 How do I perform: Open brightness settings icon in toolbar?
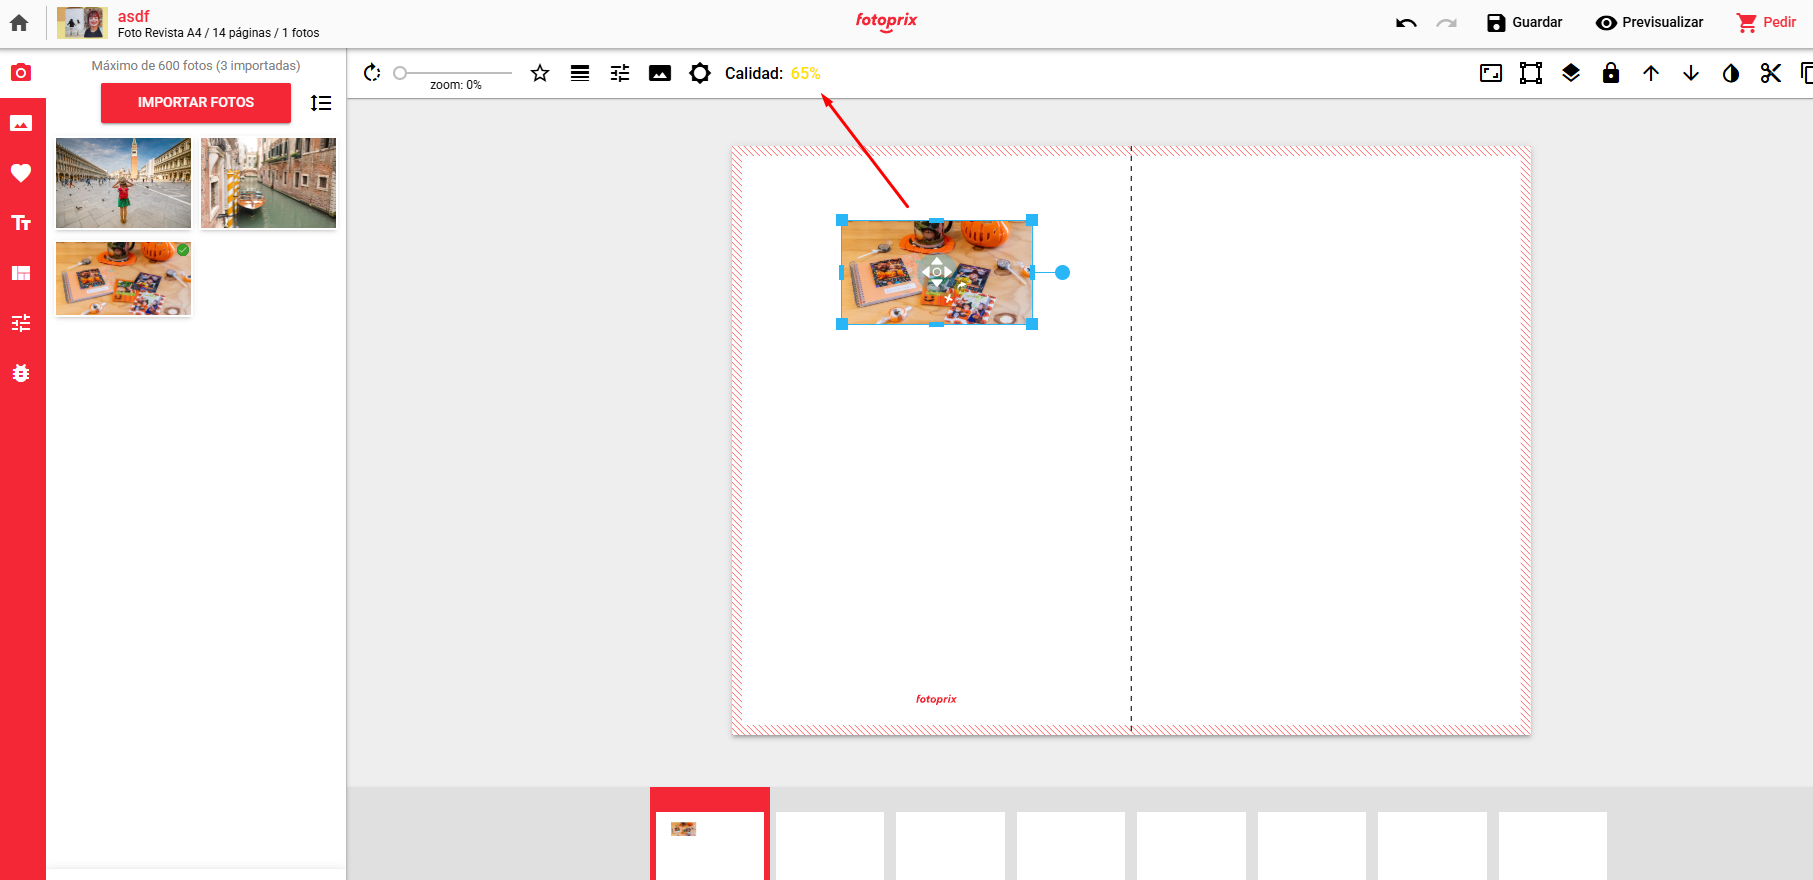pyautogui.click(x=700, y=73)
